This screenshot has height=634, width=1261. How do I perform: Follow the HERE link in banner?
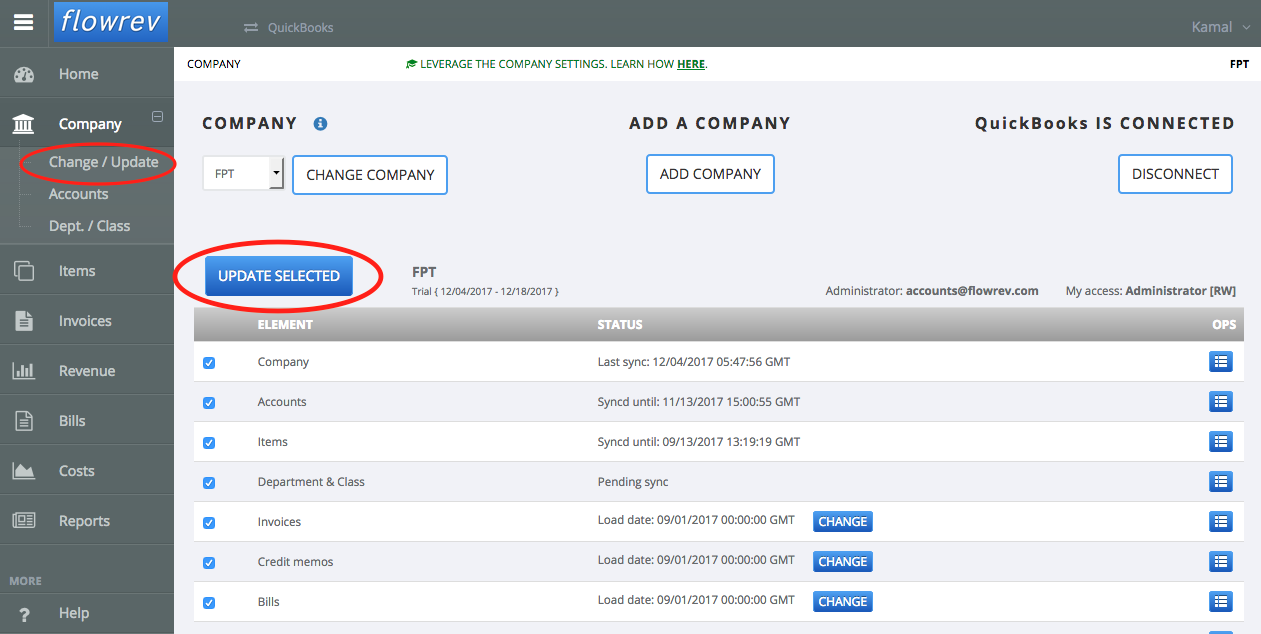tap(690, 64)
